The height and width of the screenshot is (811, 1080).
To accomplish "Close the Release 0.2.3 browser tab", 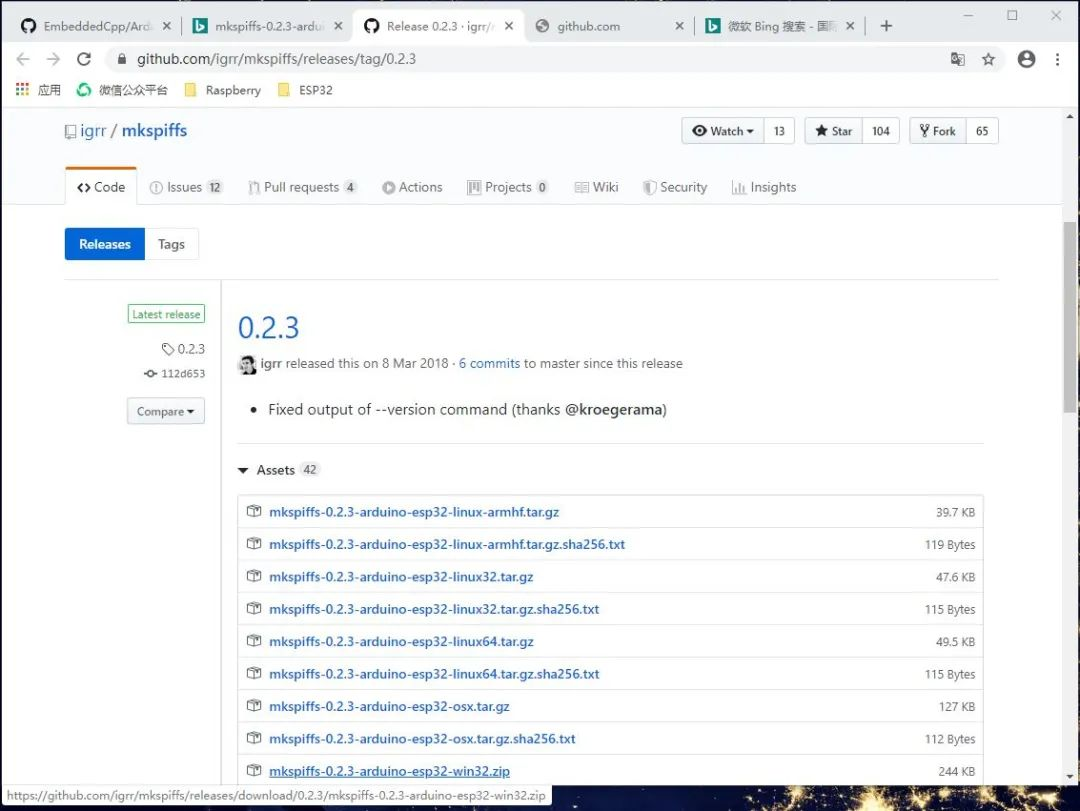I will [508, 26].
